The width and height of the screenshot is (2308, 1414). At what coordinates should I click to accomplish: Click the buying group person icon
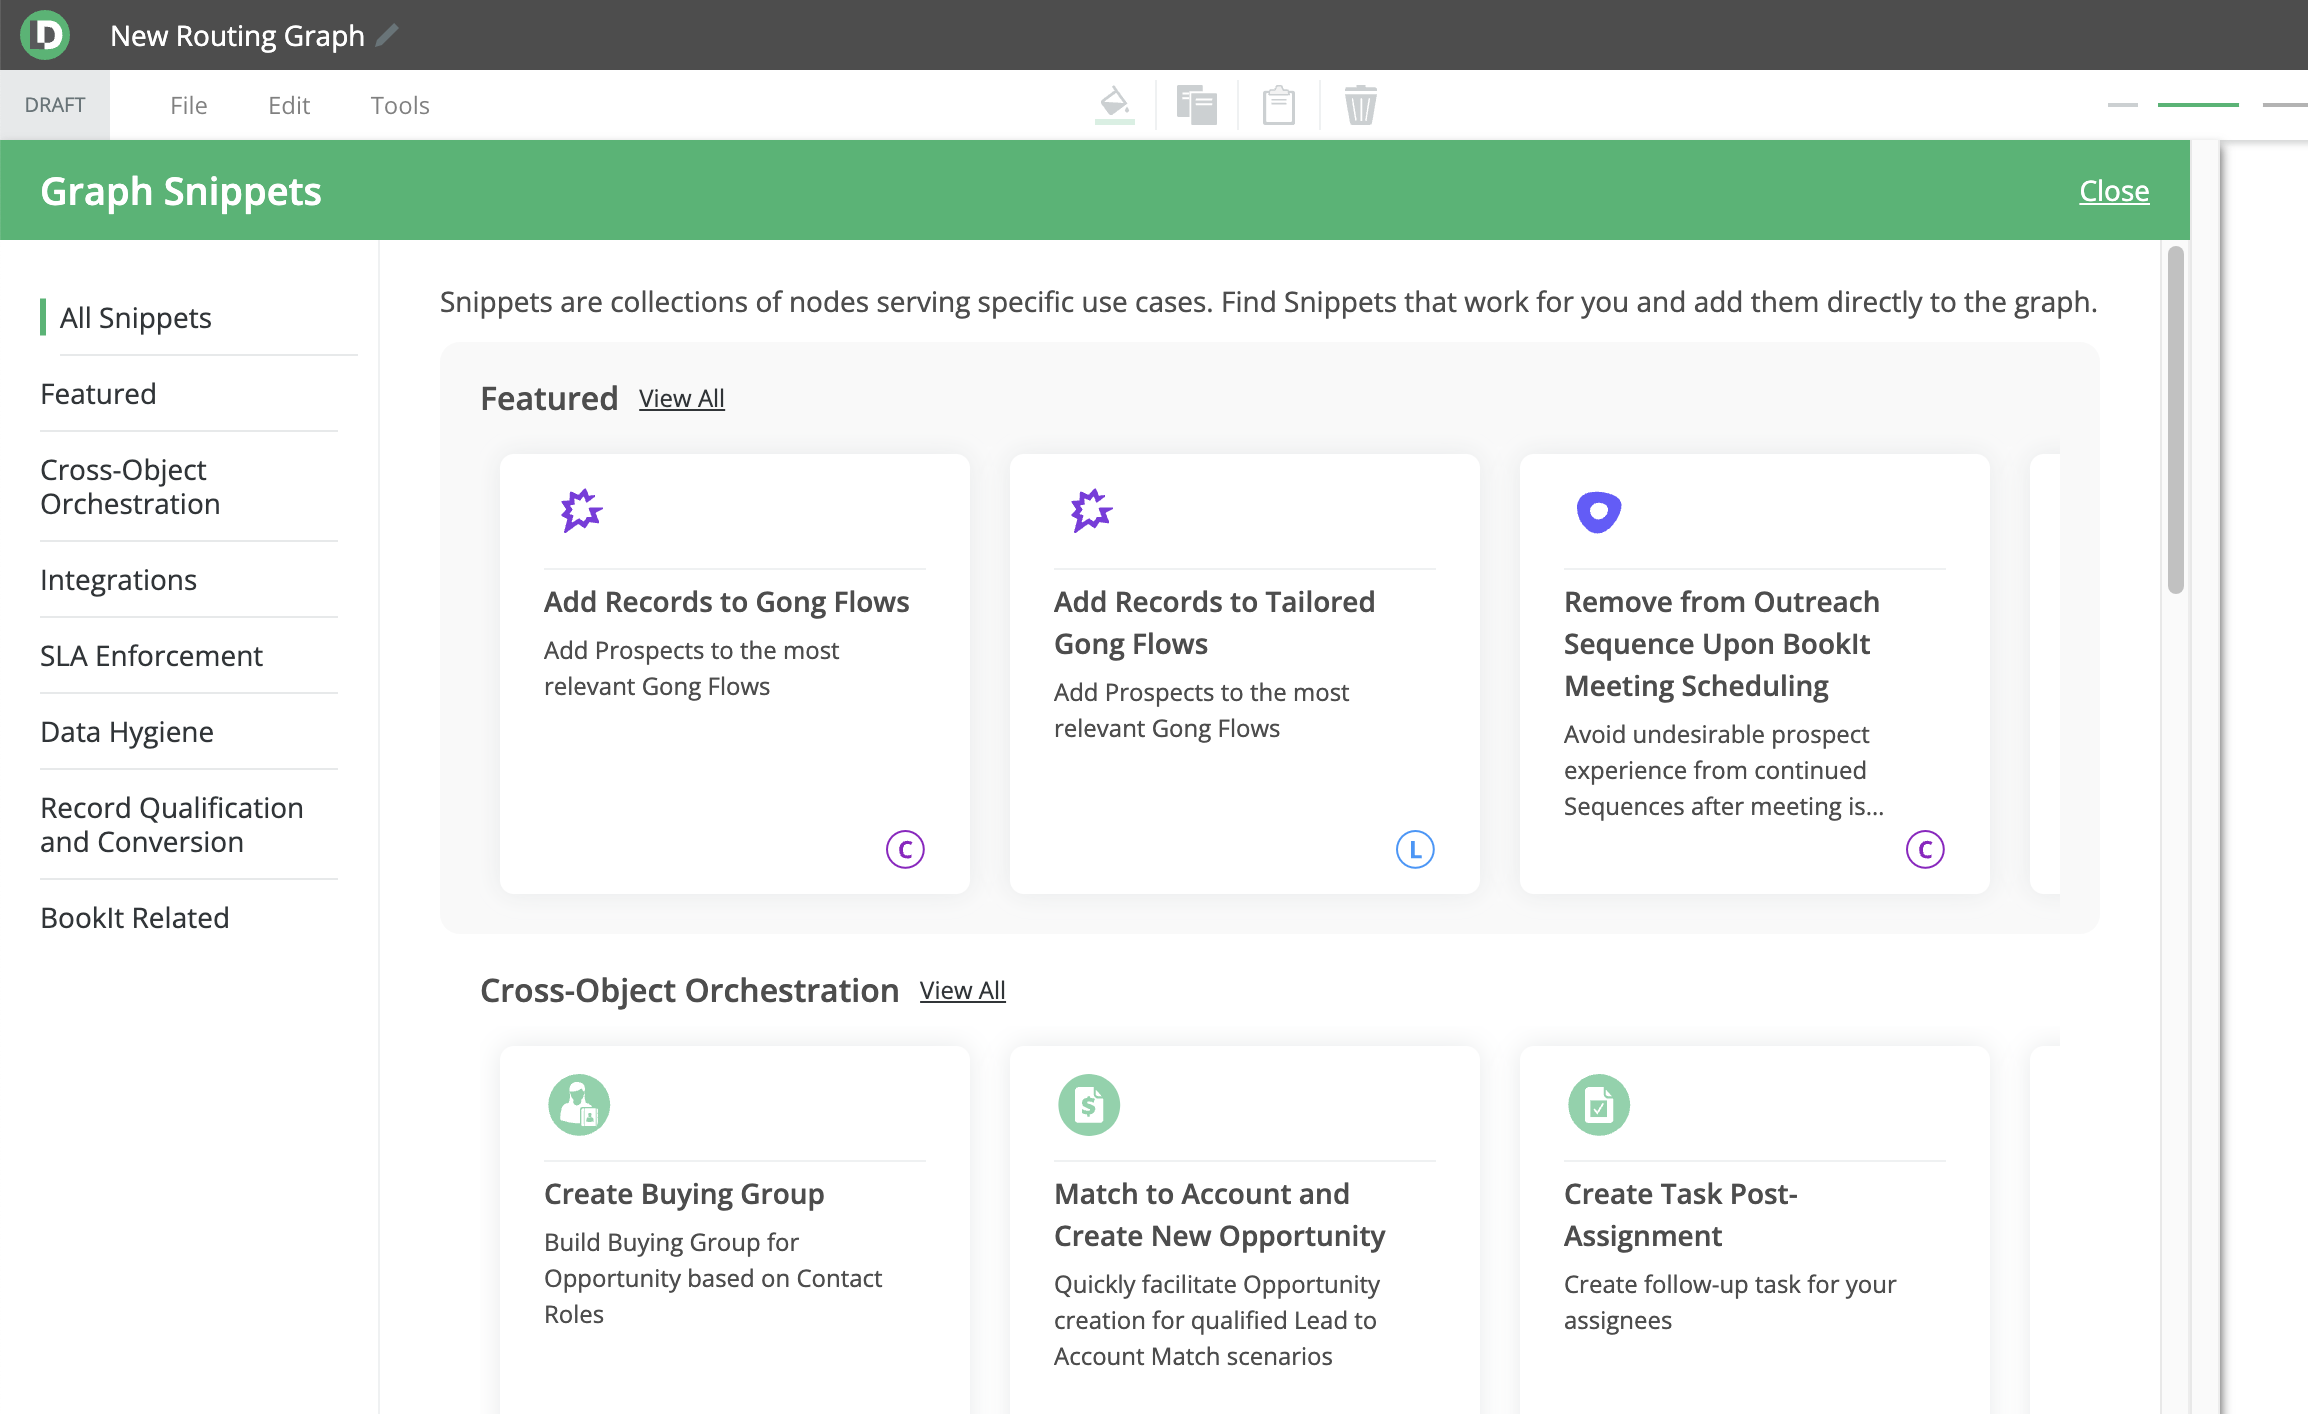pos(580,1104)
